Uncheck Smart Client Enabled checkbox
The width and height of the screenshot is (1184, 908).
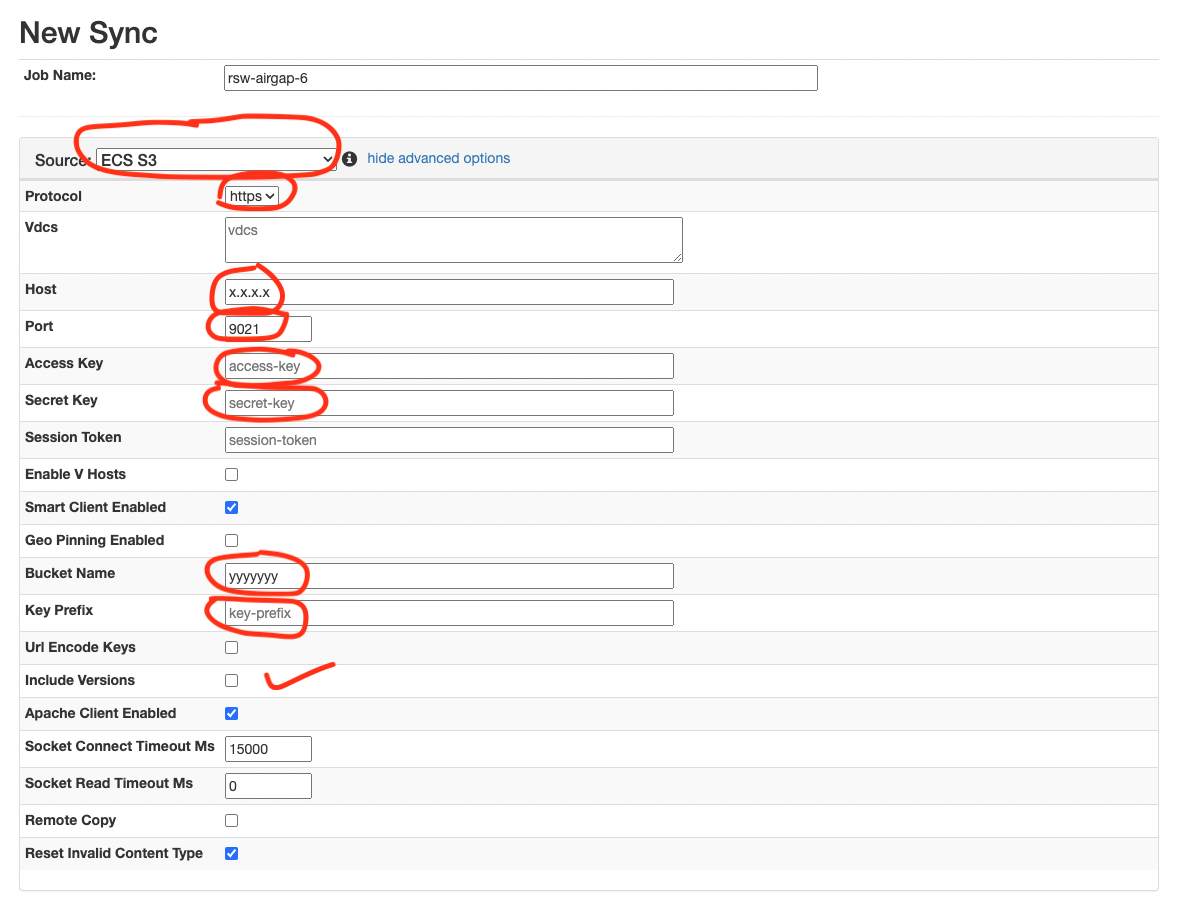pos(232,508)
